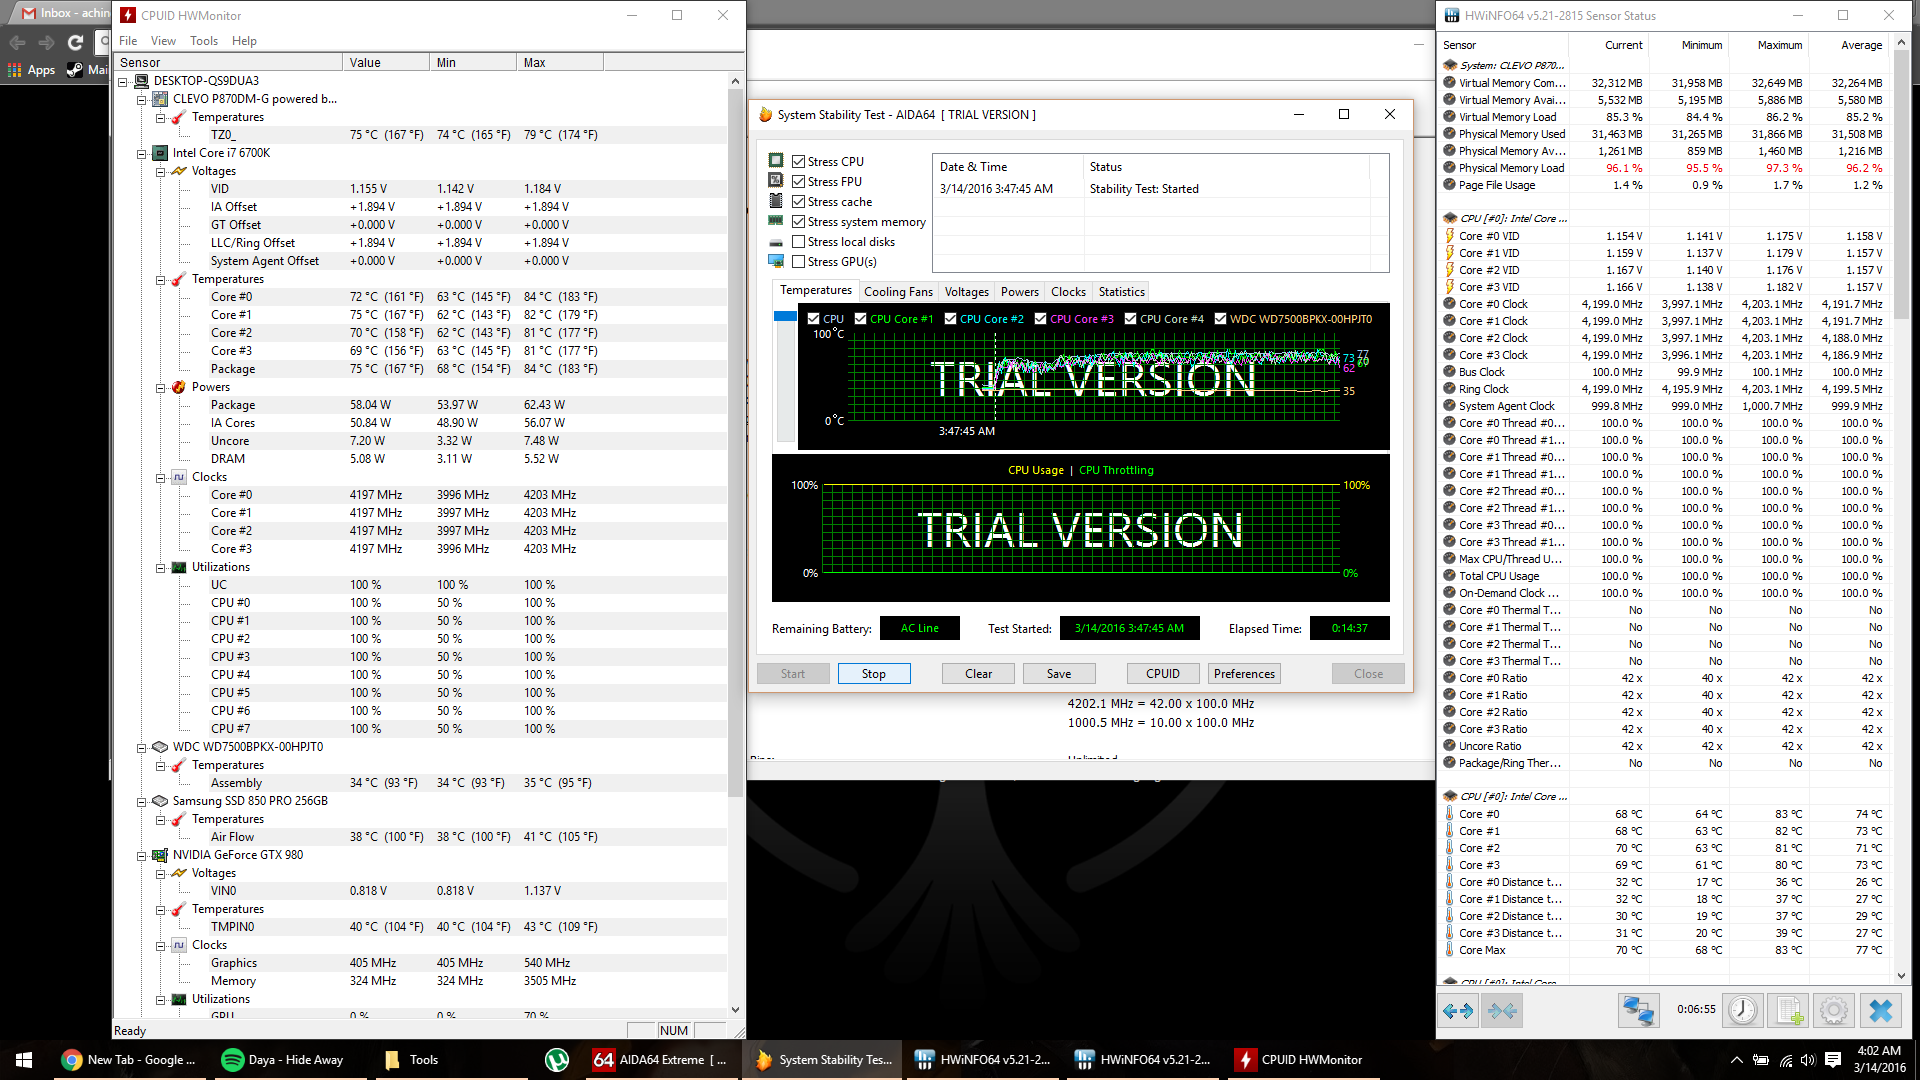This screenshot has width=1920, height=1080.
Task: Open HWiNFO sensor settings gear icon
Action: (1834, 1011)
